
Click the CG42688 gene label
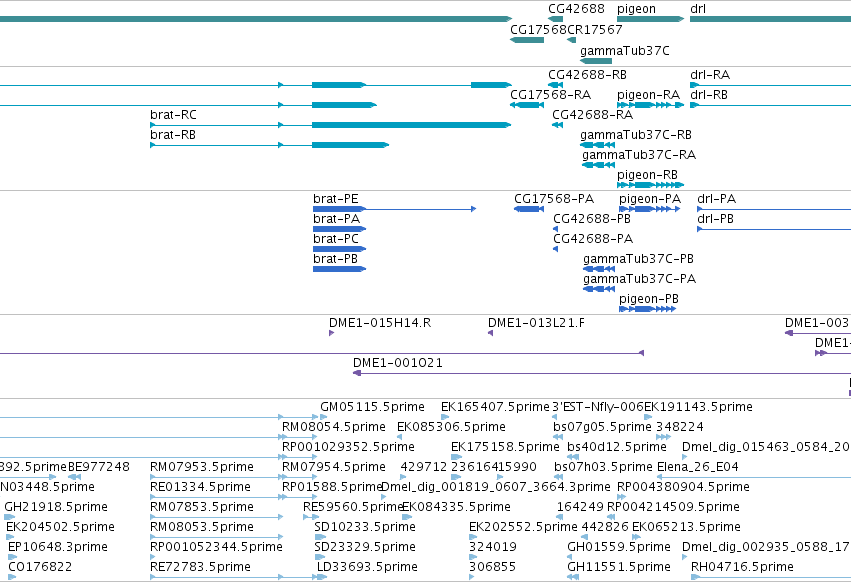[x=576, y=9]
